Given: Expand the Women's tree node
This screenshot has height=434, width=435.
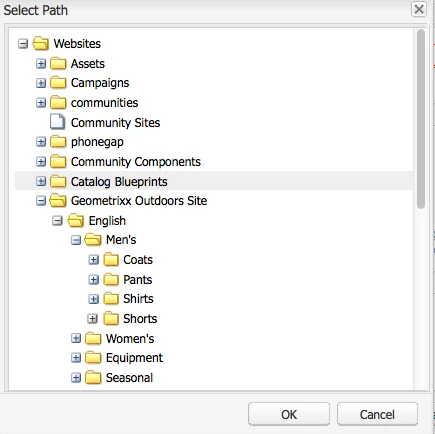Looking at the screenshot, I should [76, 338].
